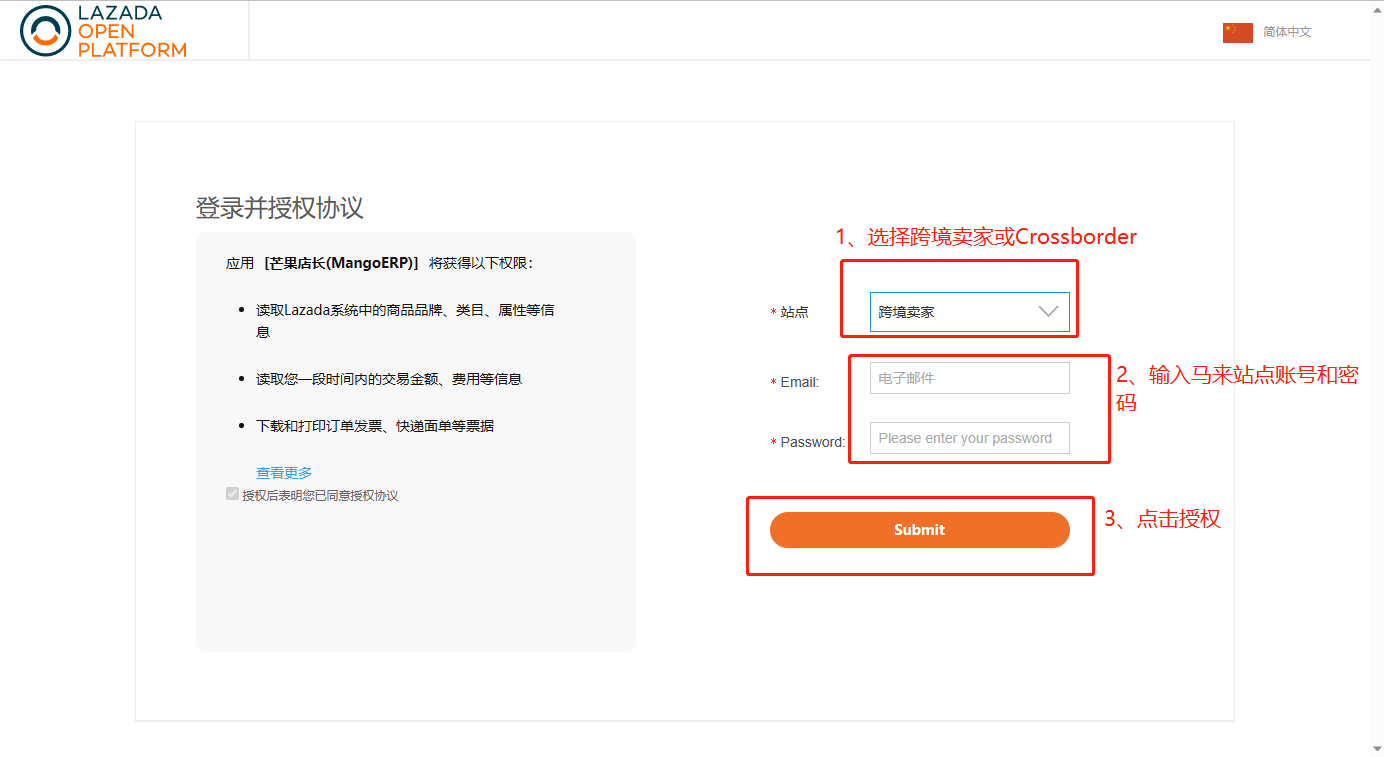Click the scrollbar down arrow
The height and width of the screenshot is (757, 1384).
tap(1377, 749)
